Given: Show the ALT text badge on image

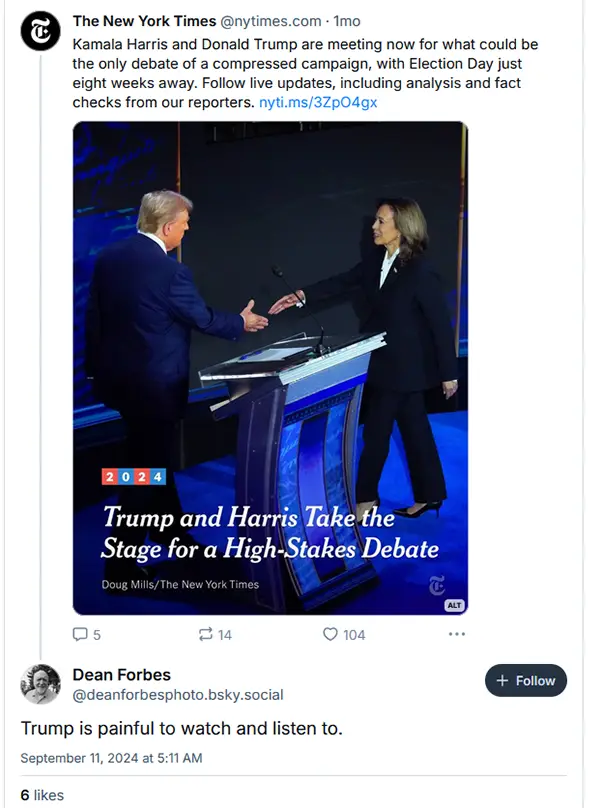Looking at the screenshot, I should 454,605.
